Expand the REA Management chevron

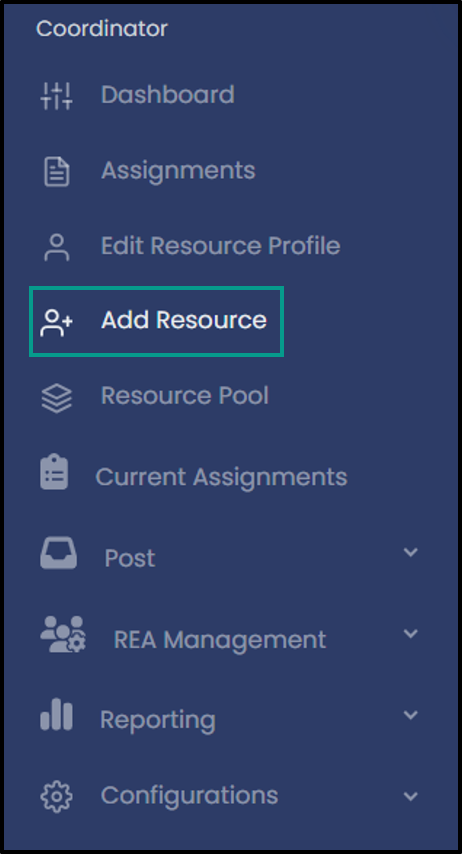click(x=410, y=633)
